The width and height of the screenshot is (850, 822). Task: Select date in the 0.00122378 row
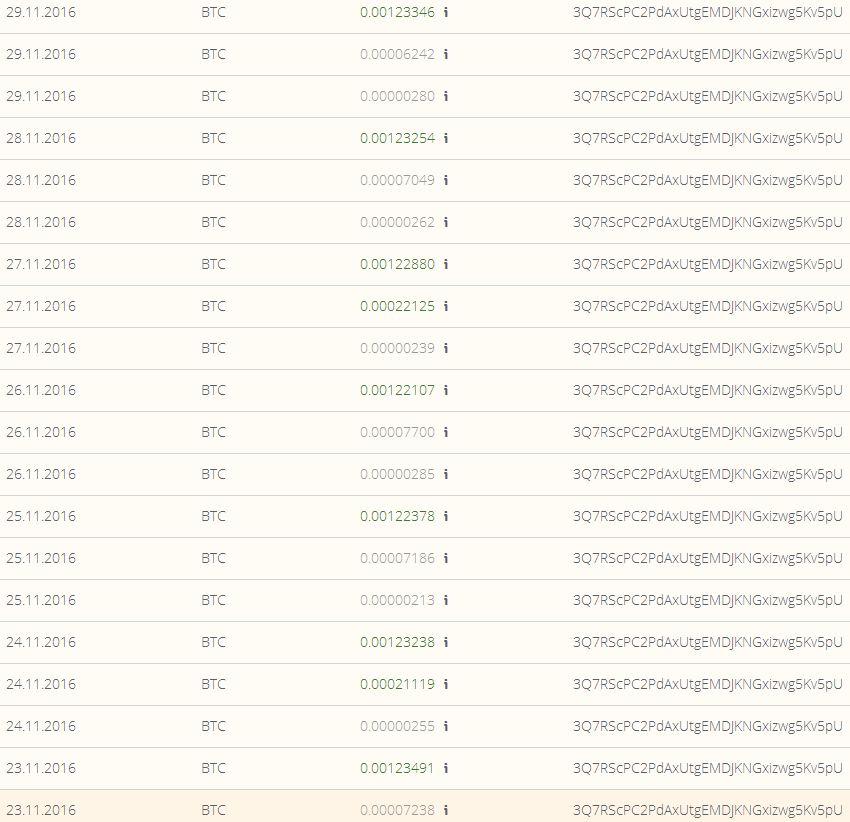pos(41,516)
